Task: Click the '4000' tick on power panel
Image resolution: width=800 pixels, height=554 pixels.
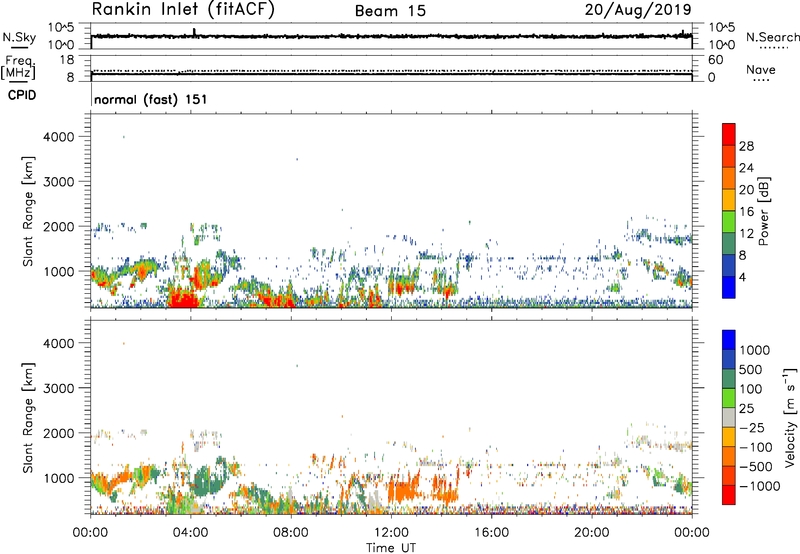Action: (59, 137)
